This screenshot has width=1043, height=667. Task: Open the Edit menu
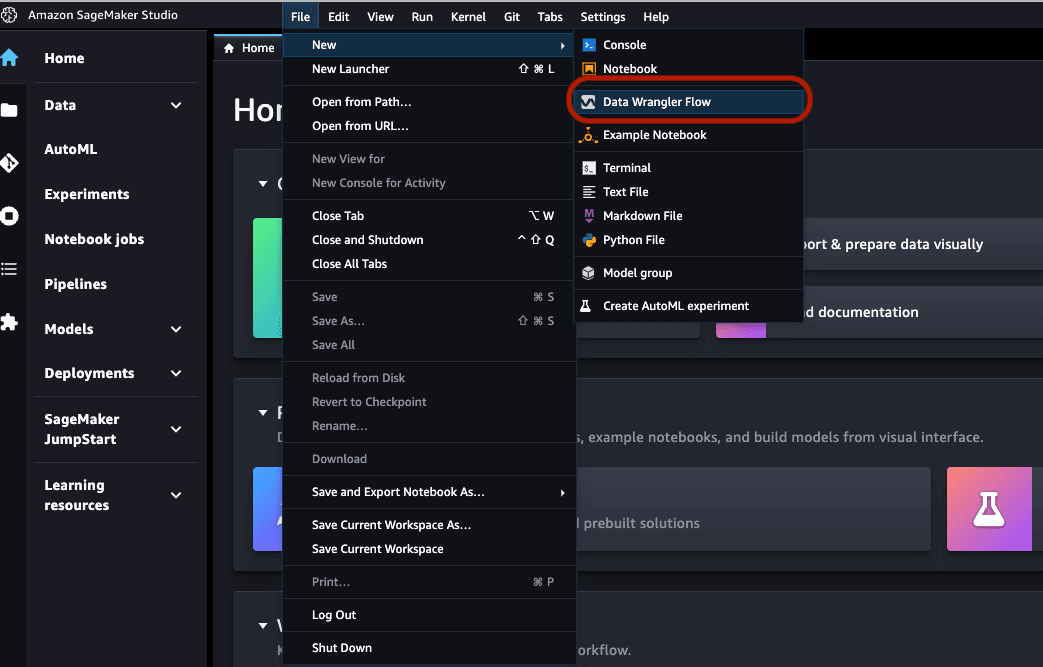[339, 17]
